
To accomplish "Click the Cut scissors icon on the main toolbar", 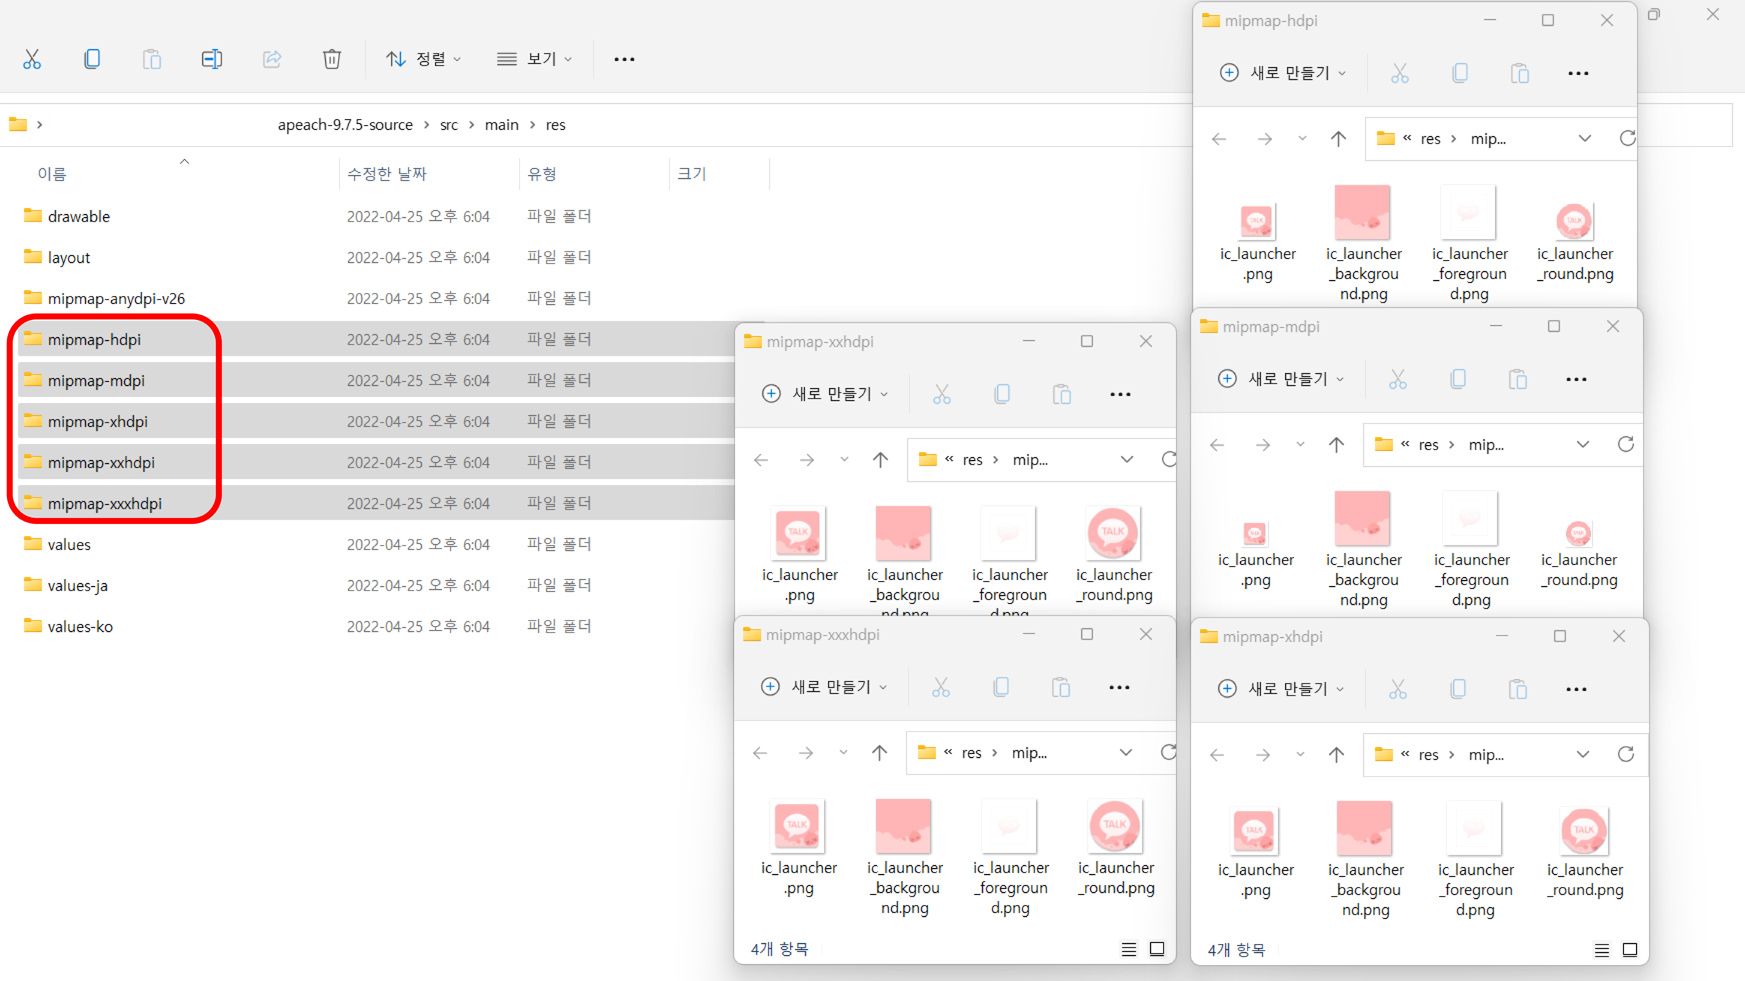I will (32, 59).
